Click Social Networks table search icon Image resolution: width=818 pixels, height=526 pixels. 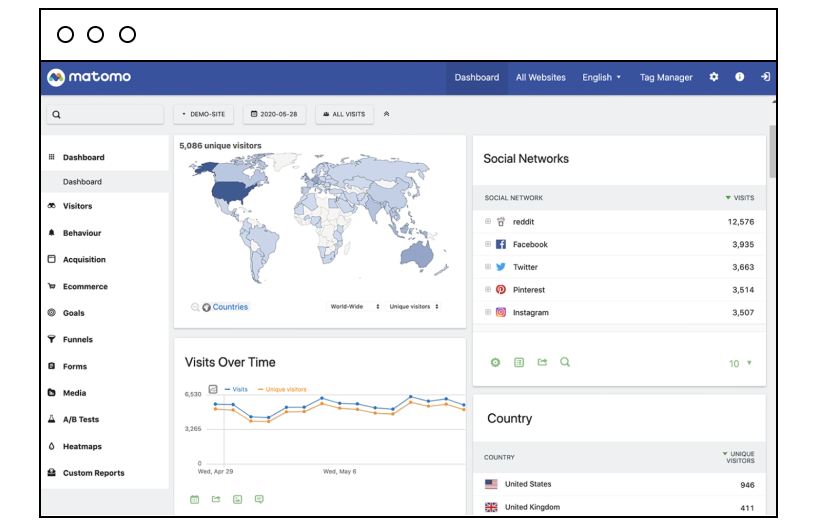[x=565, y=362]
